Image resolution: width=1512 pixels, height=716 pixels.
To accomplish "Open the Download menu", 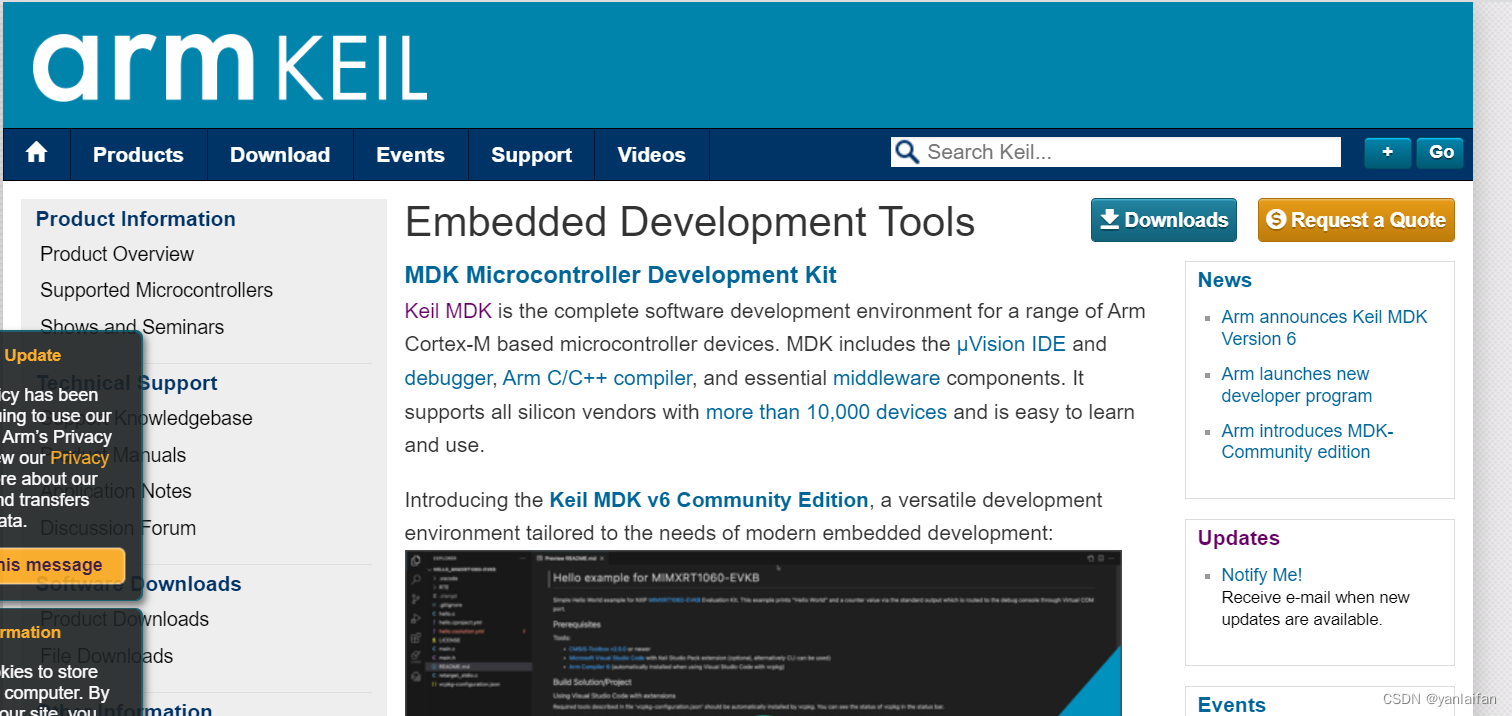I will point(280,155).
